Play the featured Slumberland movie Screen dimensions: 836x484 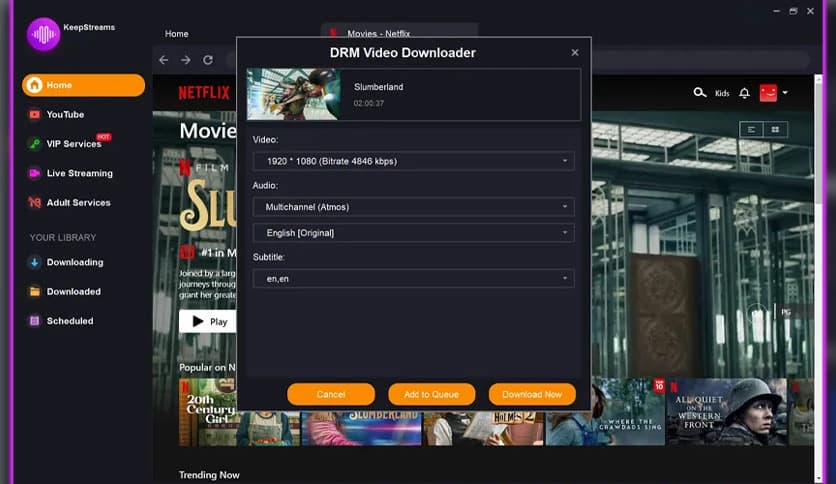207,321
